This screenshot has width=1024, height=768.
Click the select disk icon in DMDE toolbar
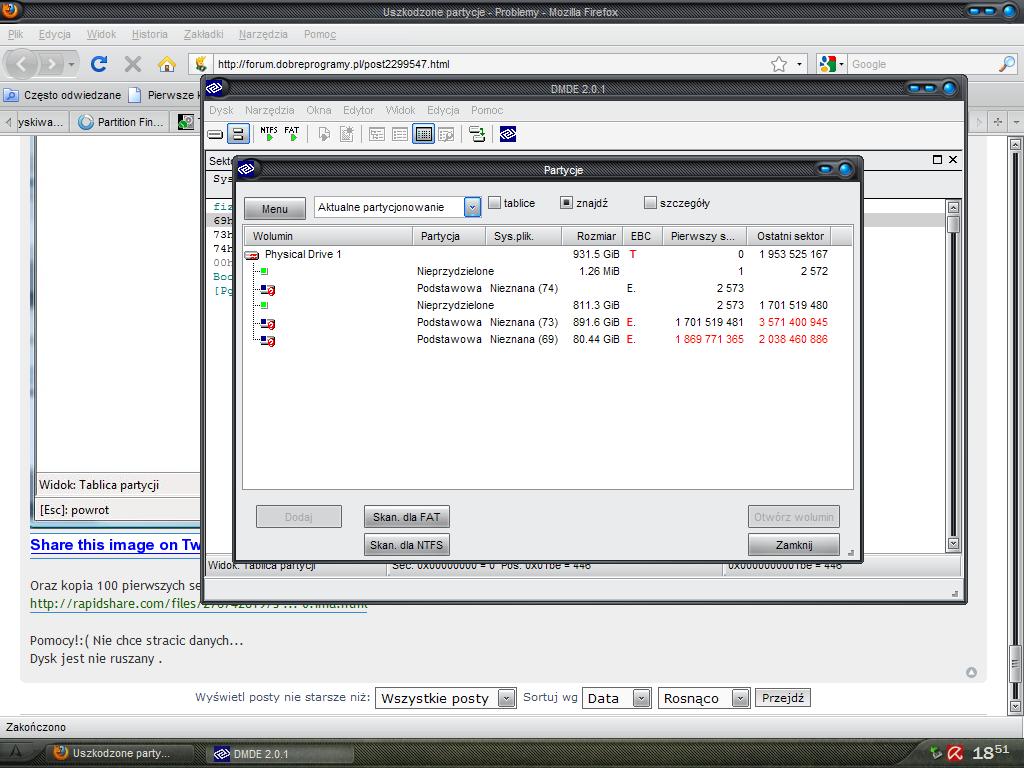pyautogui.click(x=216, y=135)
